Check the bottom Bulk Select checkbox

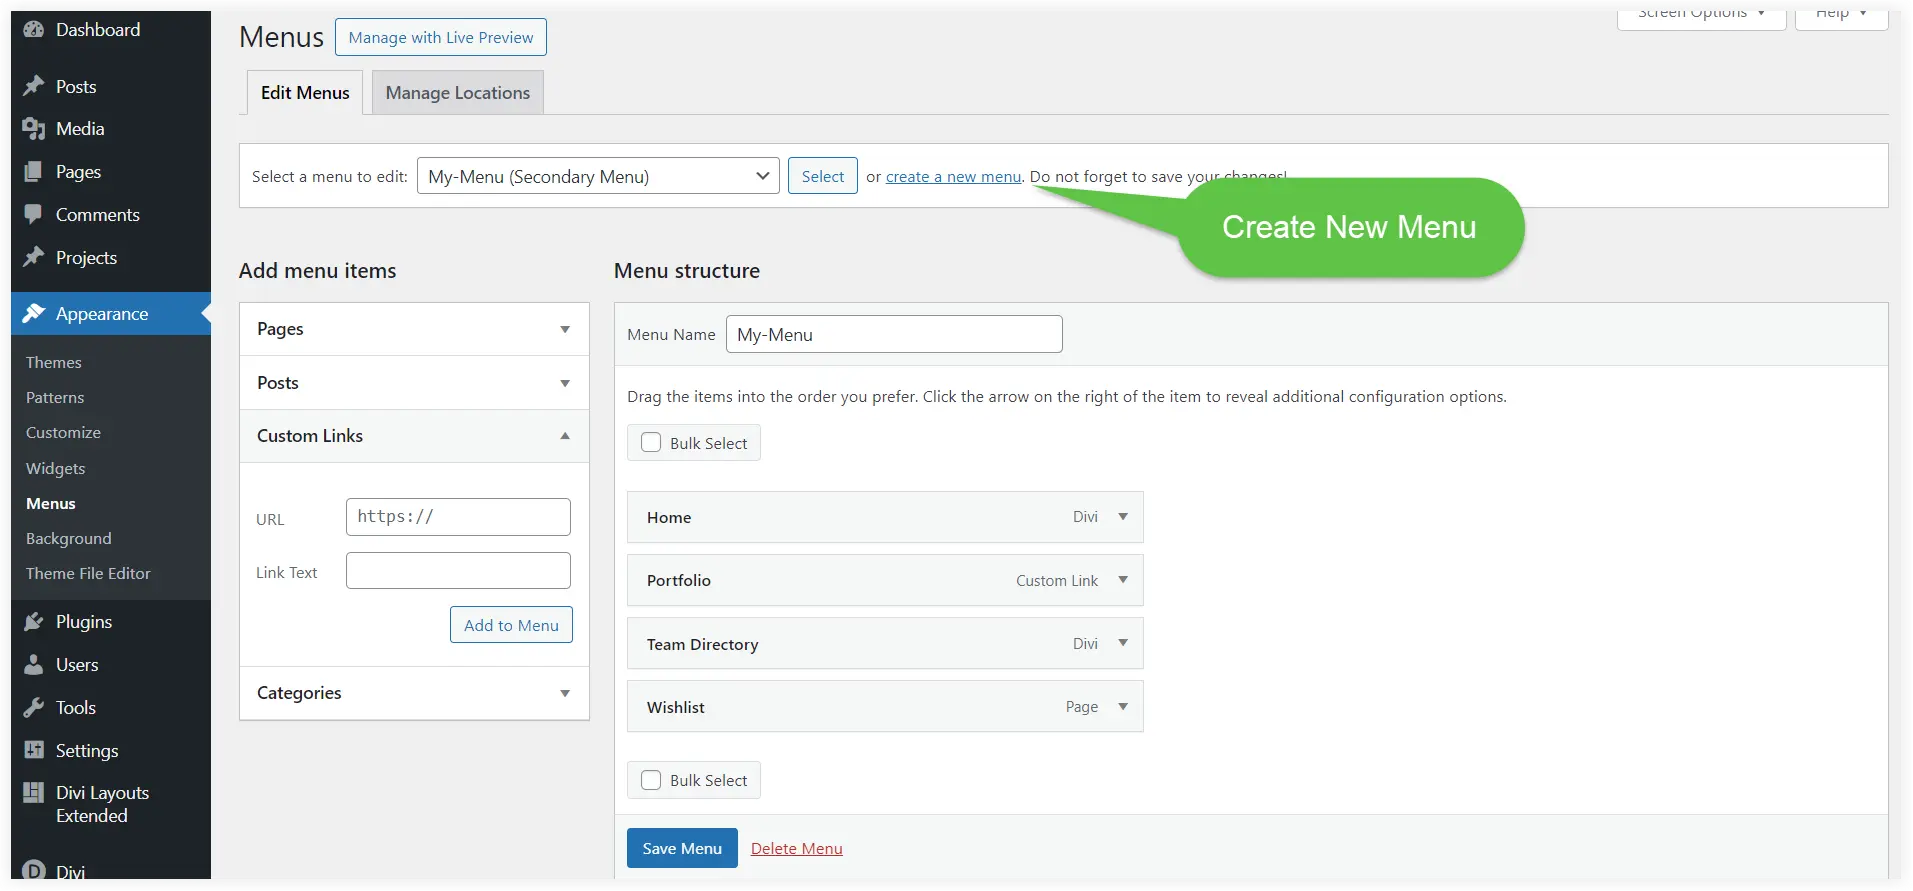(651, 780)
